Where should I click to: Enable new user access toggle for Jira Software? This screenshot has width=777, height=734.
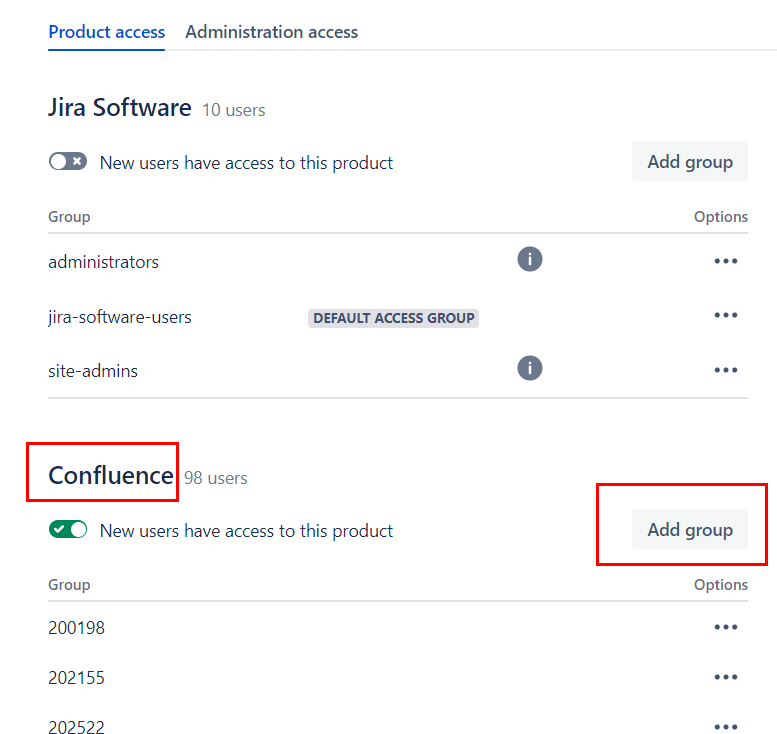click(68, 162)
